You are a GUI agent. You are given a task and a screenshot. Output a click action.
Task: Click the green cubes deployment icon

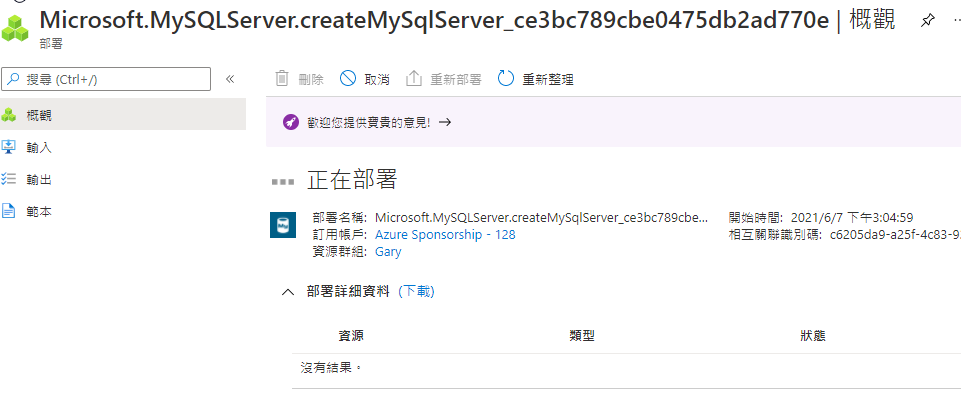(x=15, y=28)
